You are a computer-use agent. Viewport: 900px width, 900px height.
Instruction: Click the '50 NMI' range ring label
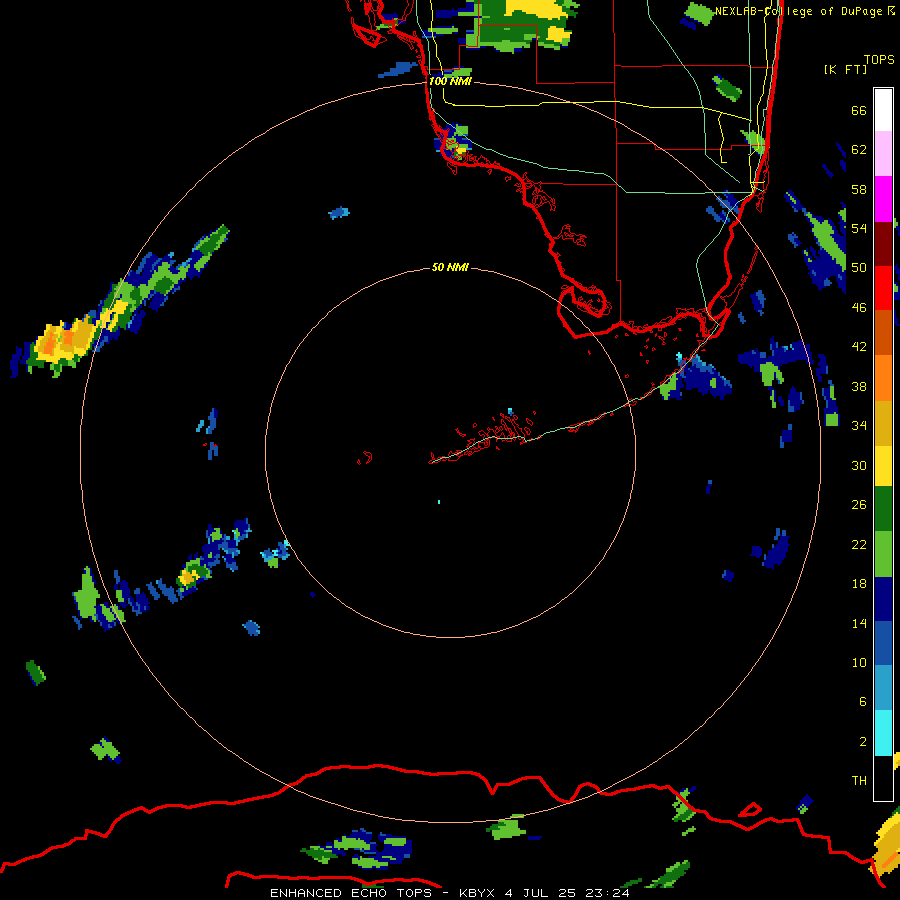pos(450,267)
